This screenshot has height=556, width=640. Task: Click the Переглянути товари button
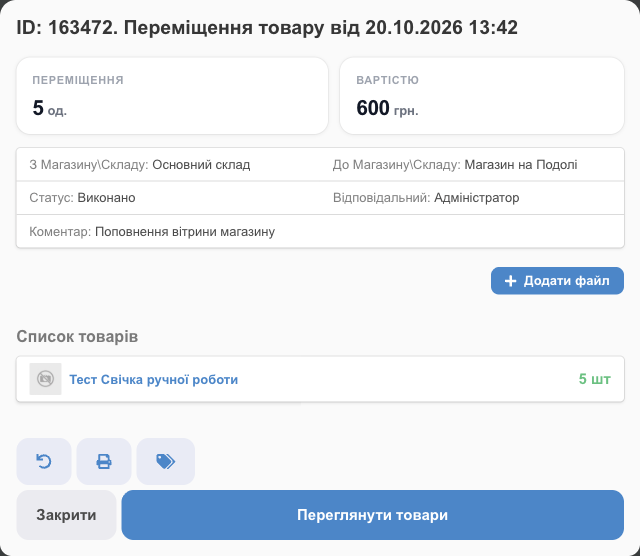tap(372, 515)
